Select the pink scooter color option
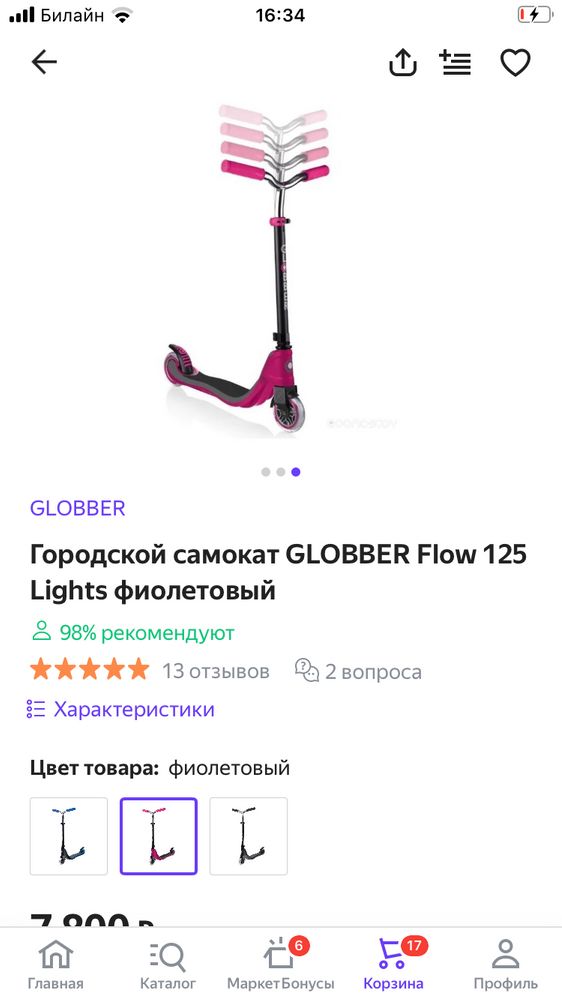This screenshot has height=1000, width=562. coord(159,836)
